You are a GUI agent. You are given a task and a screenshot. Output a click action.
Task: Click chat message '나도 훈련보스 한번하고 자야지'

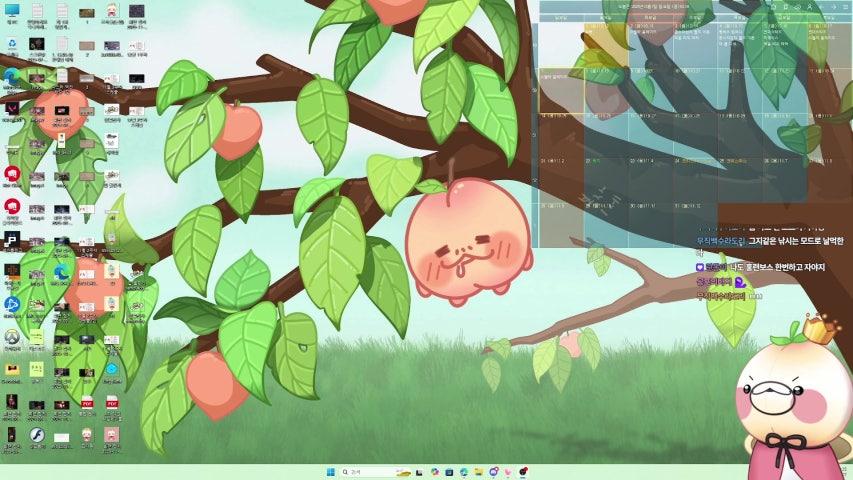tap(777, 267)
